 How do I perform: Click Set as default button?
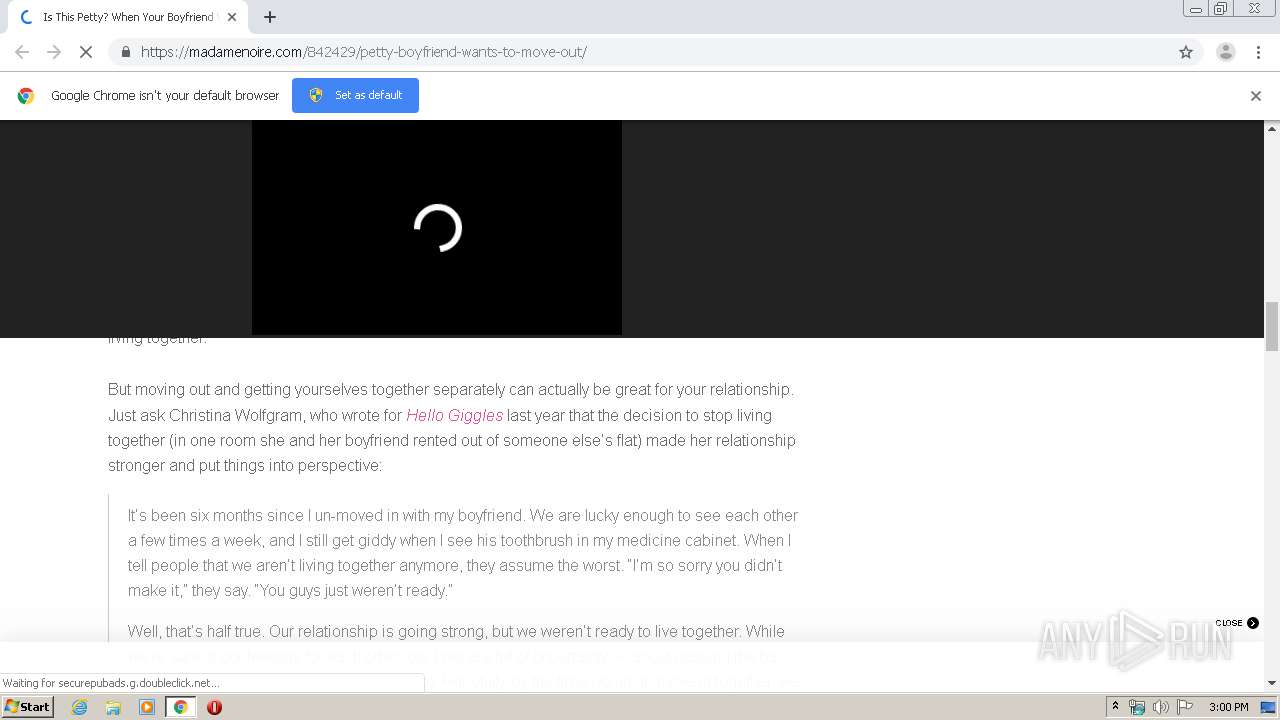[x=355, y=95]
